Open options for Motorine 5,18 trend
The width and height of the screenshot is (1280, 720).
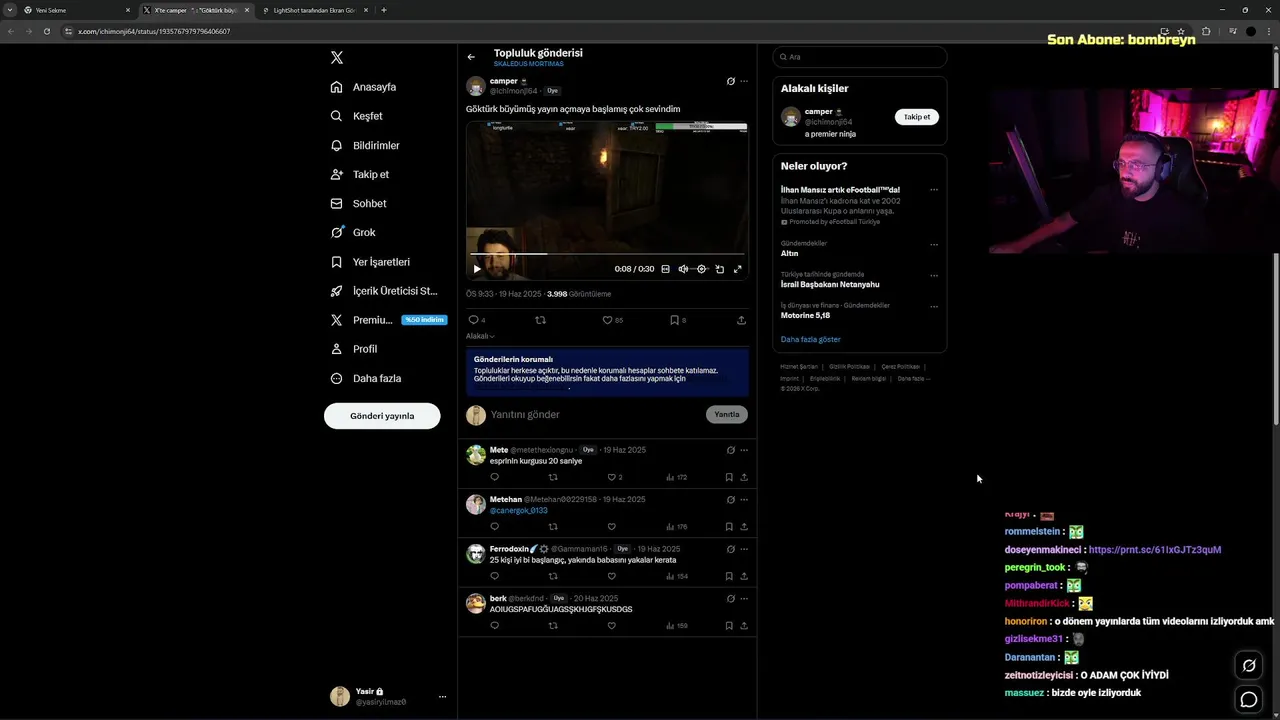(934, 307)
